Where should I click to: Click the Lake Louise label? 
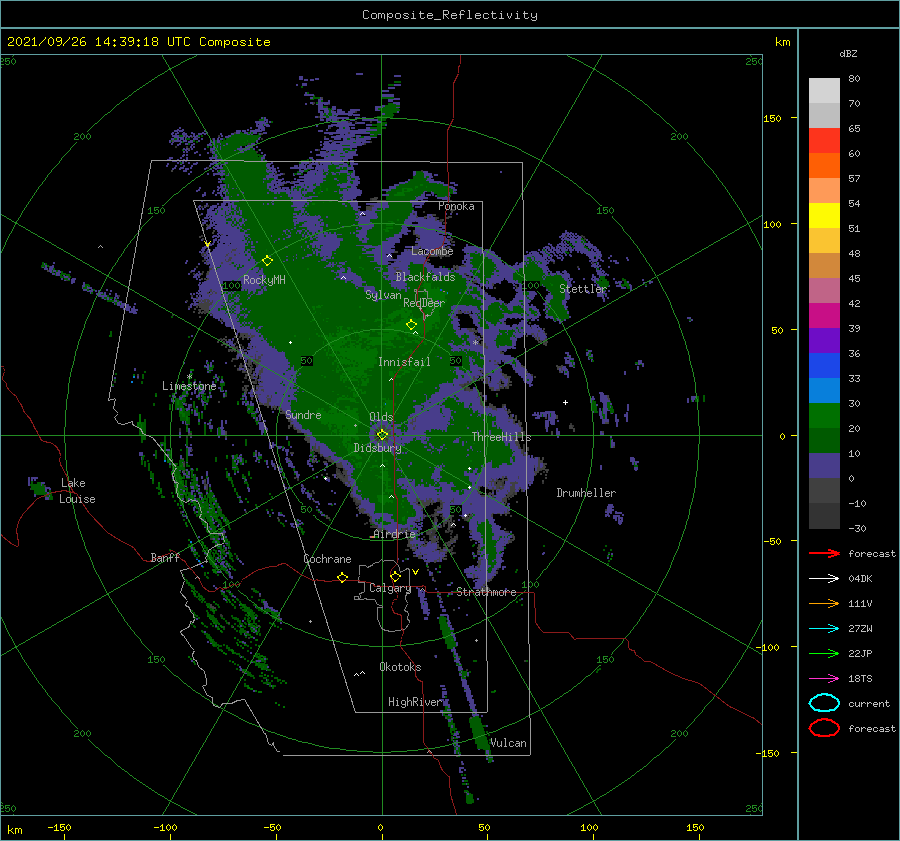[x=77, y=491]
